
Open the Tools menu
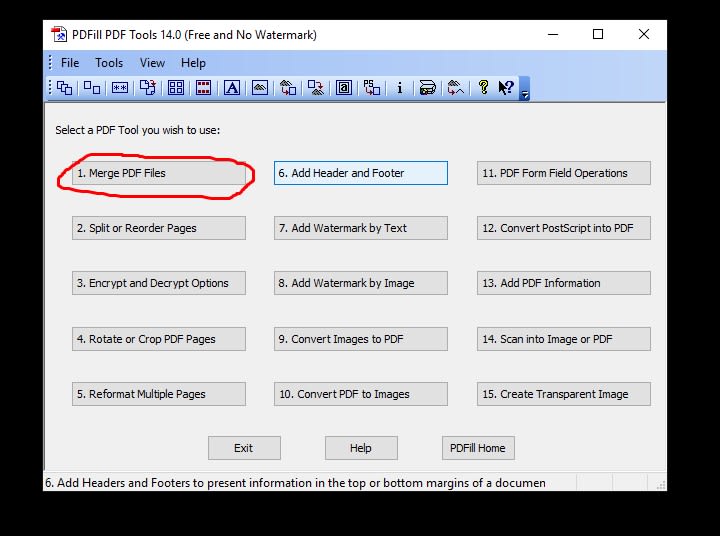click(x=109, y=63)
